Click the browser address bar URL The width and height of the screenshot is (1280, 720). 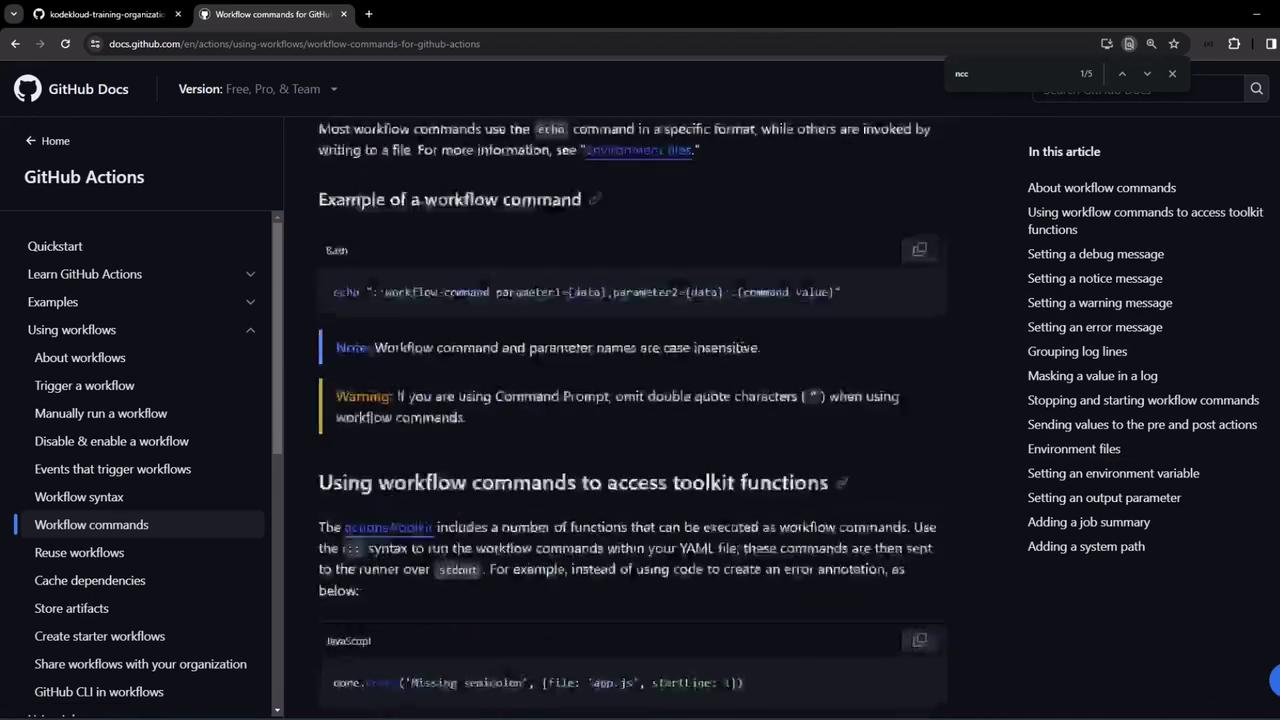(x=294, y=44)
